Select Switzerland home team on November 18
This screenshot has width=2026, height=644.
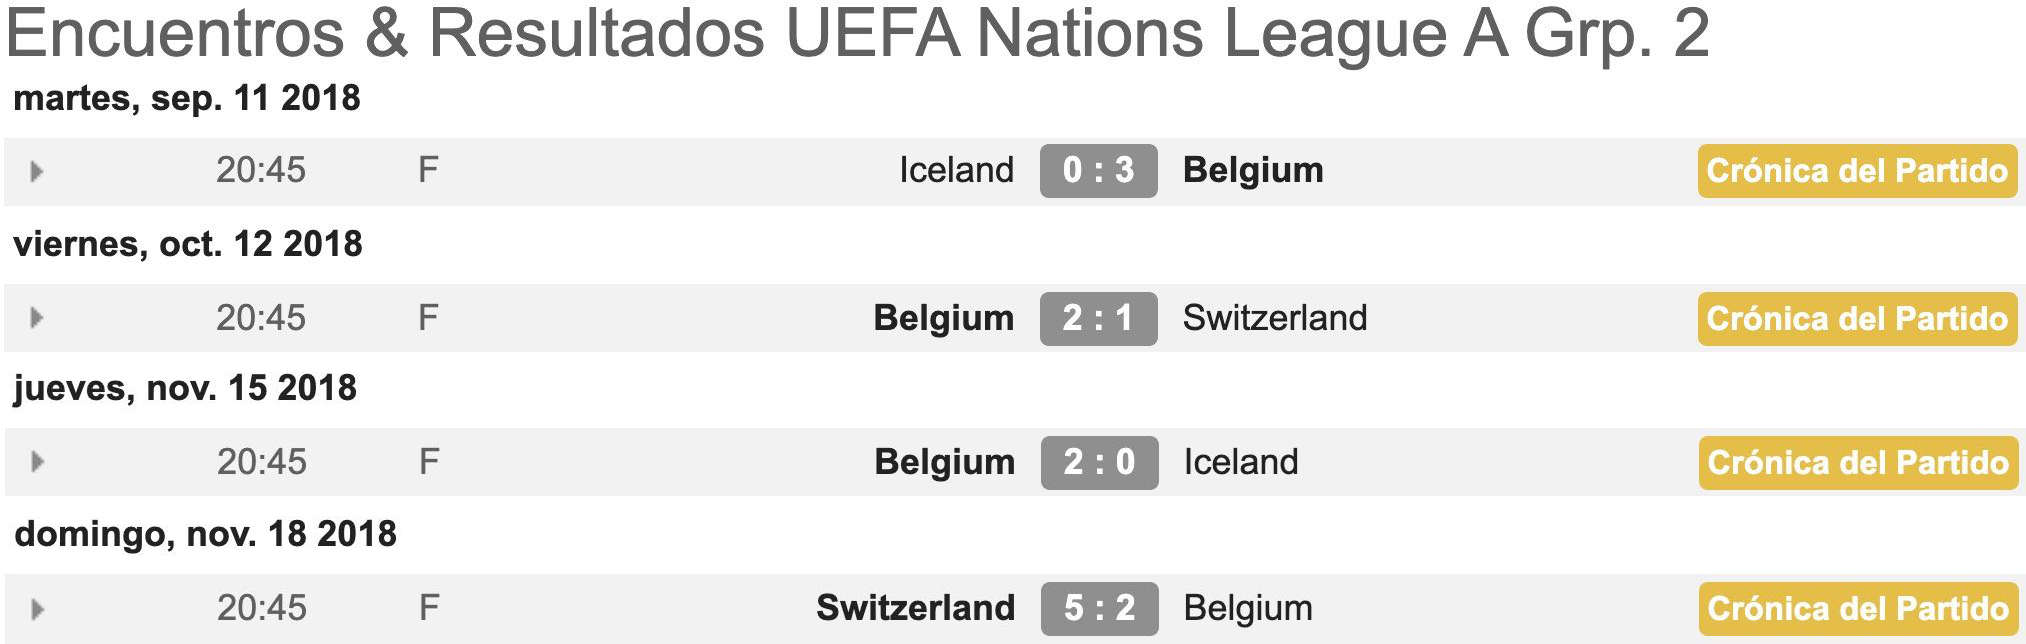(915, 608)
